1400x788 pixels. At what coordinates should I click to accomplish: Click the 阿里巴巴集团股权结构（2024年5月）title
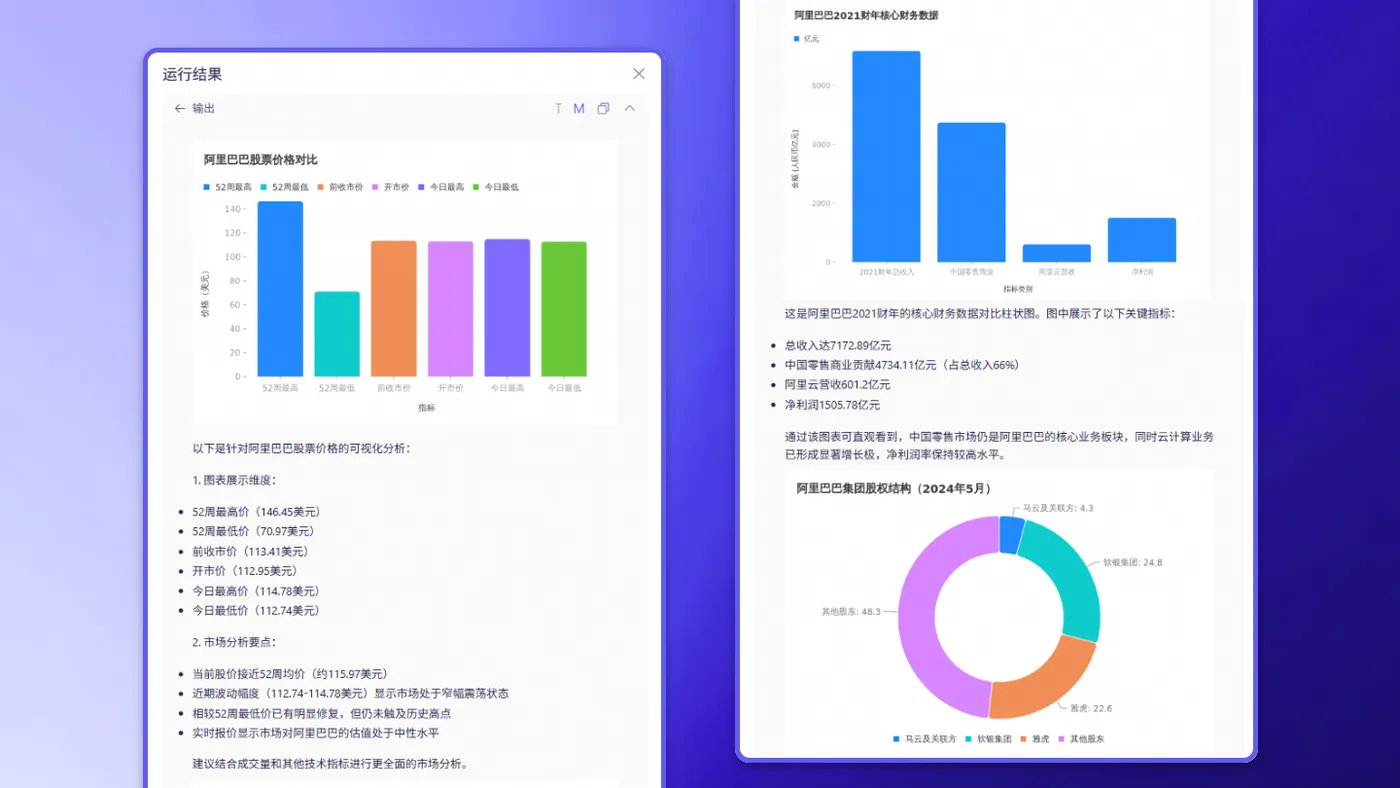894,489
